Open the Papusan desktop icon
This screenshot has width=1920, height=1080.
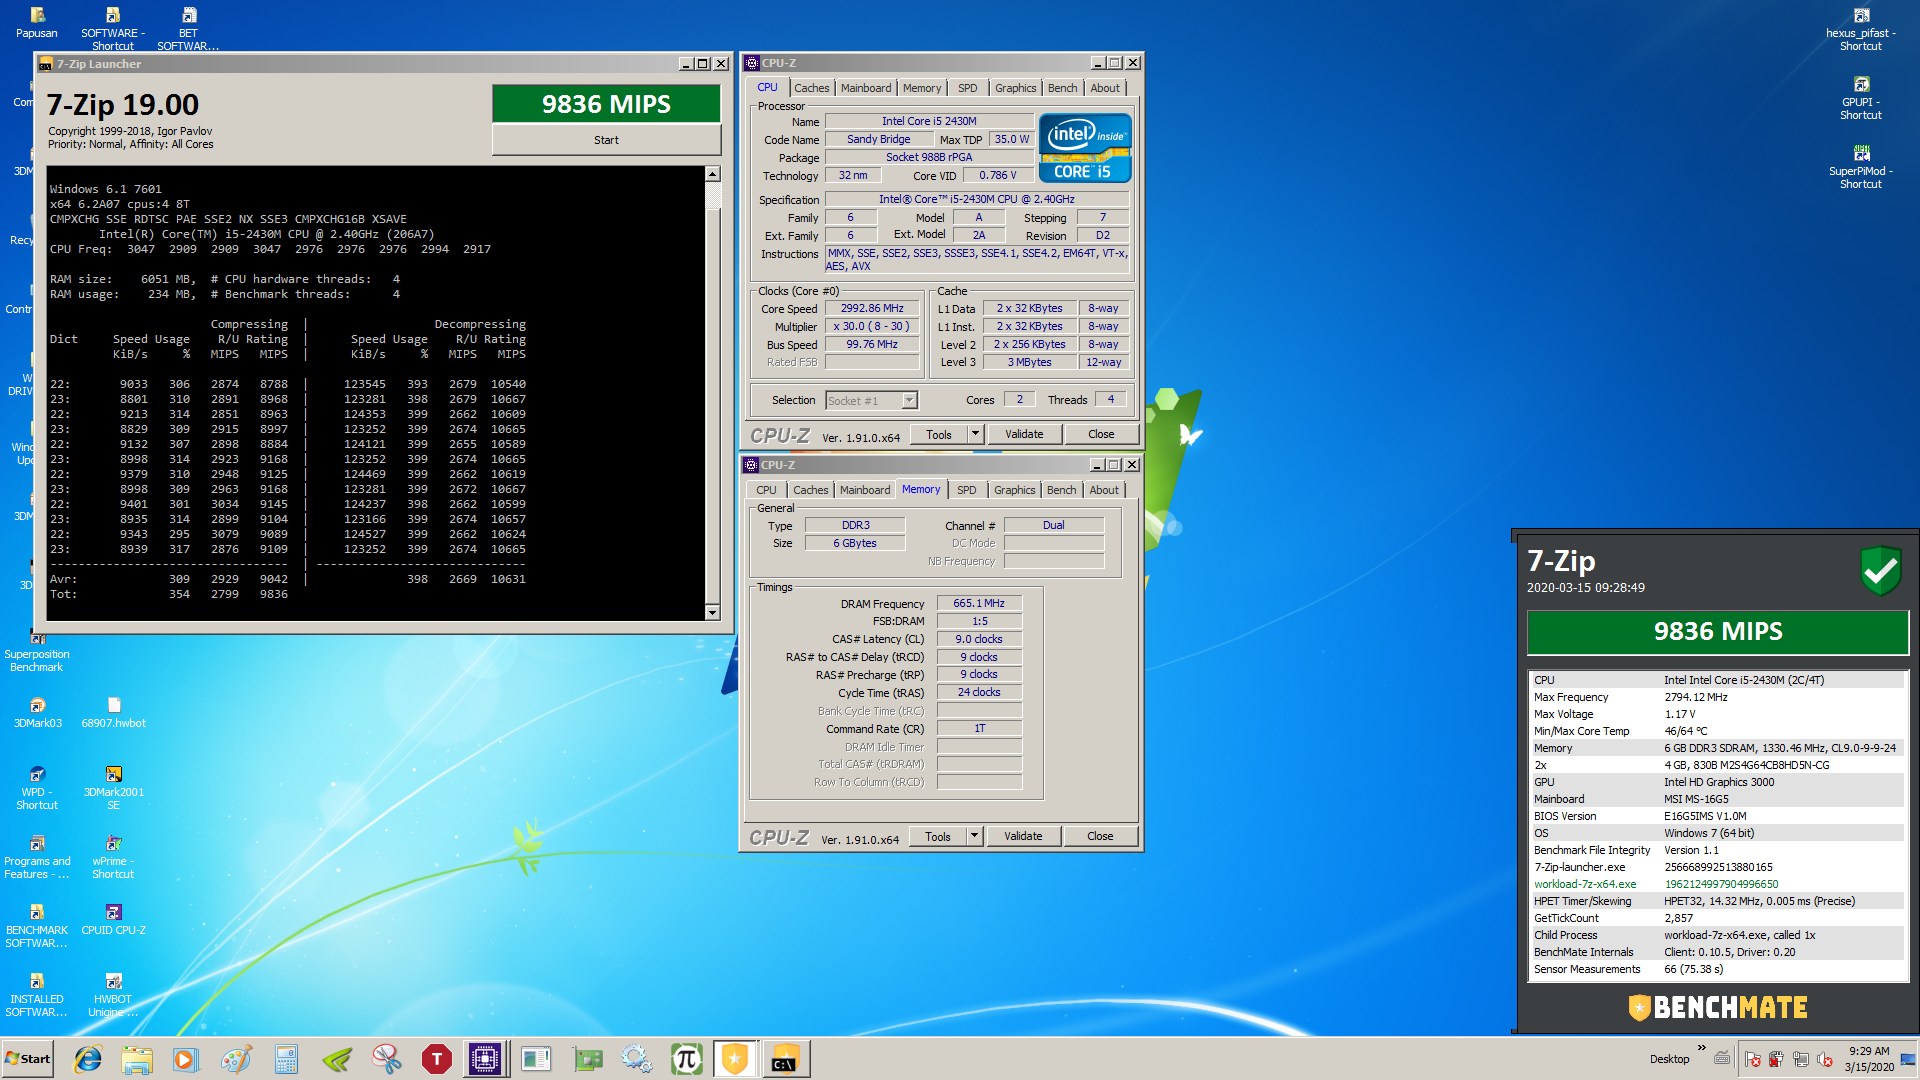click(37, 23)
